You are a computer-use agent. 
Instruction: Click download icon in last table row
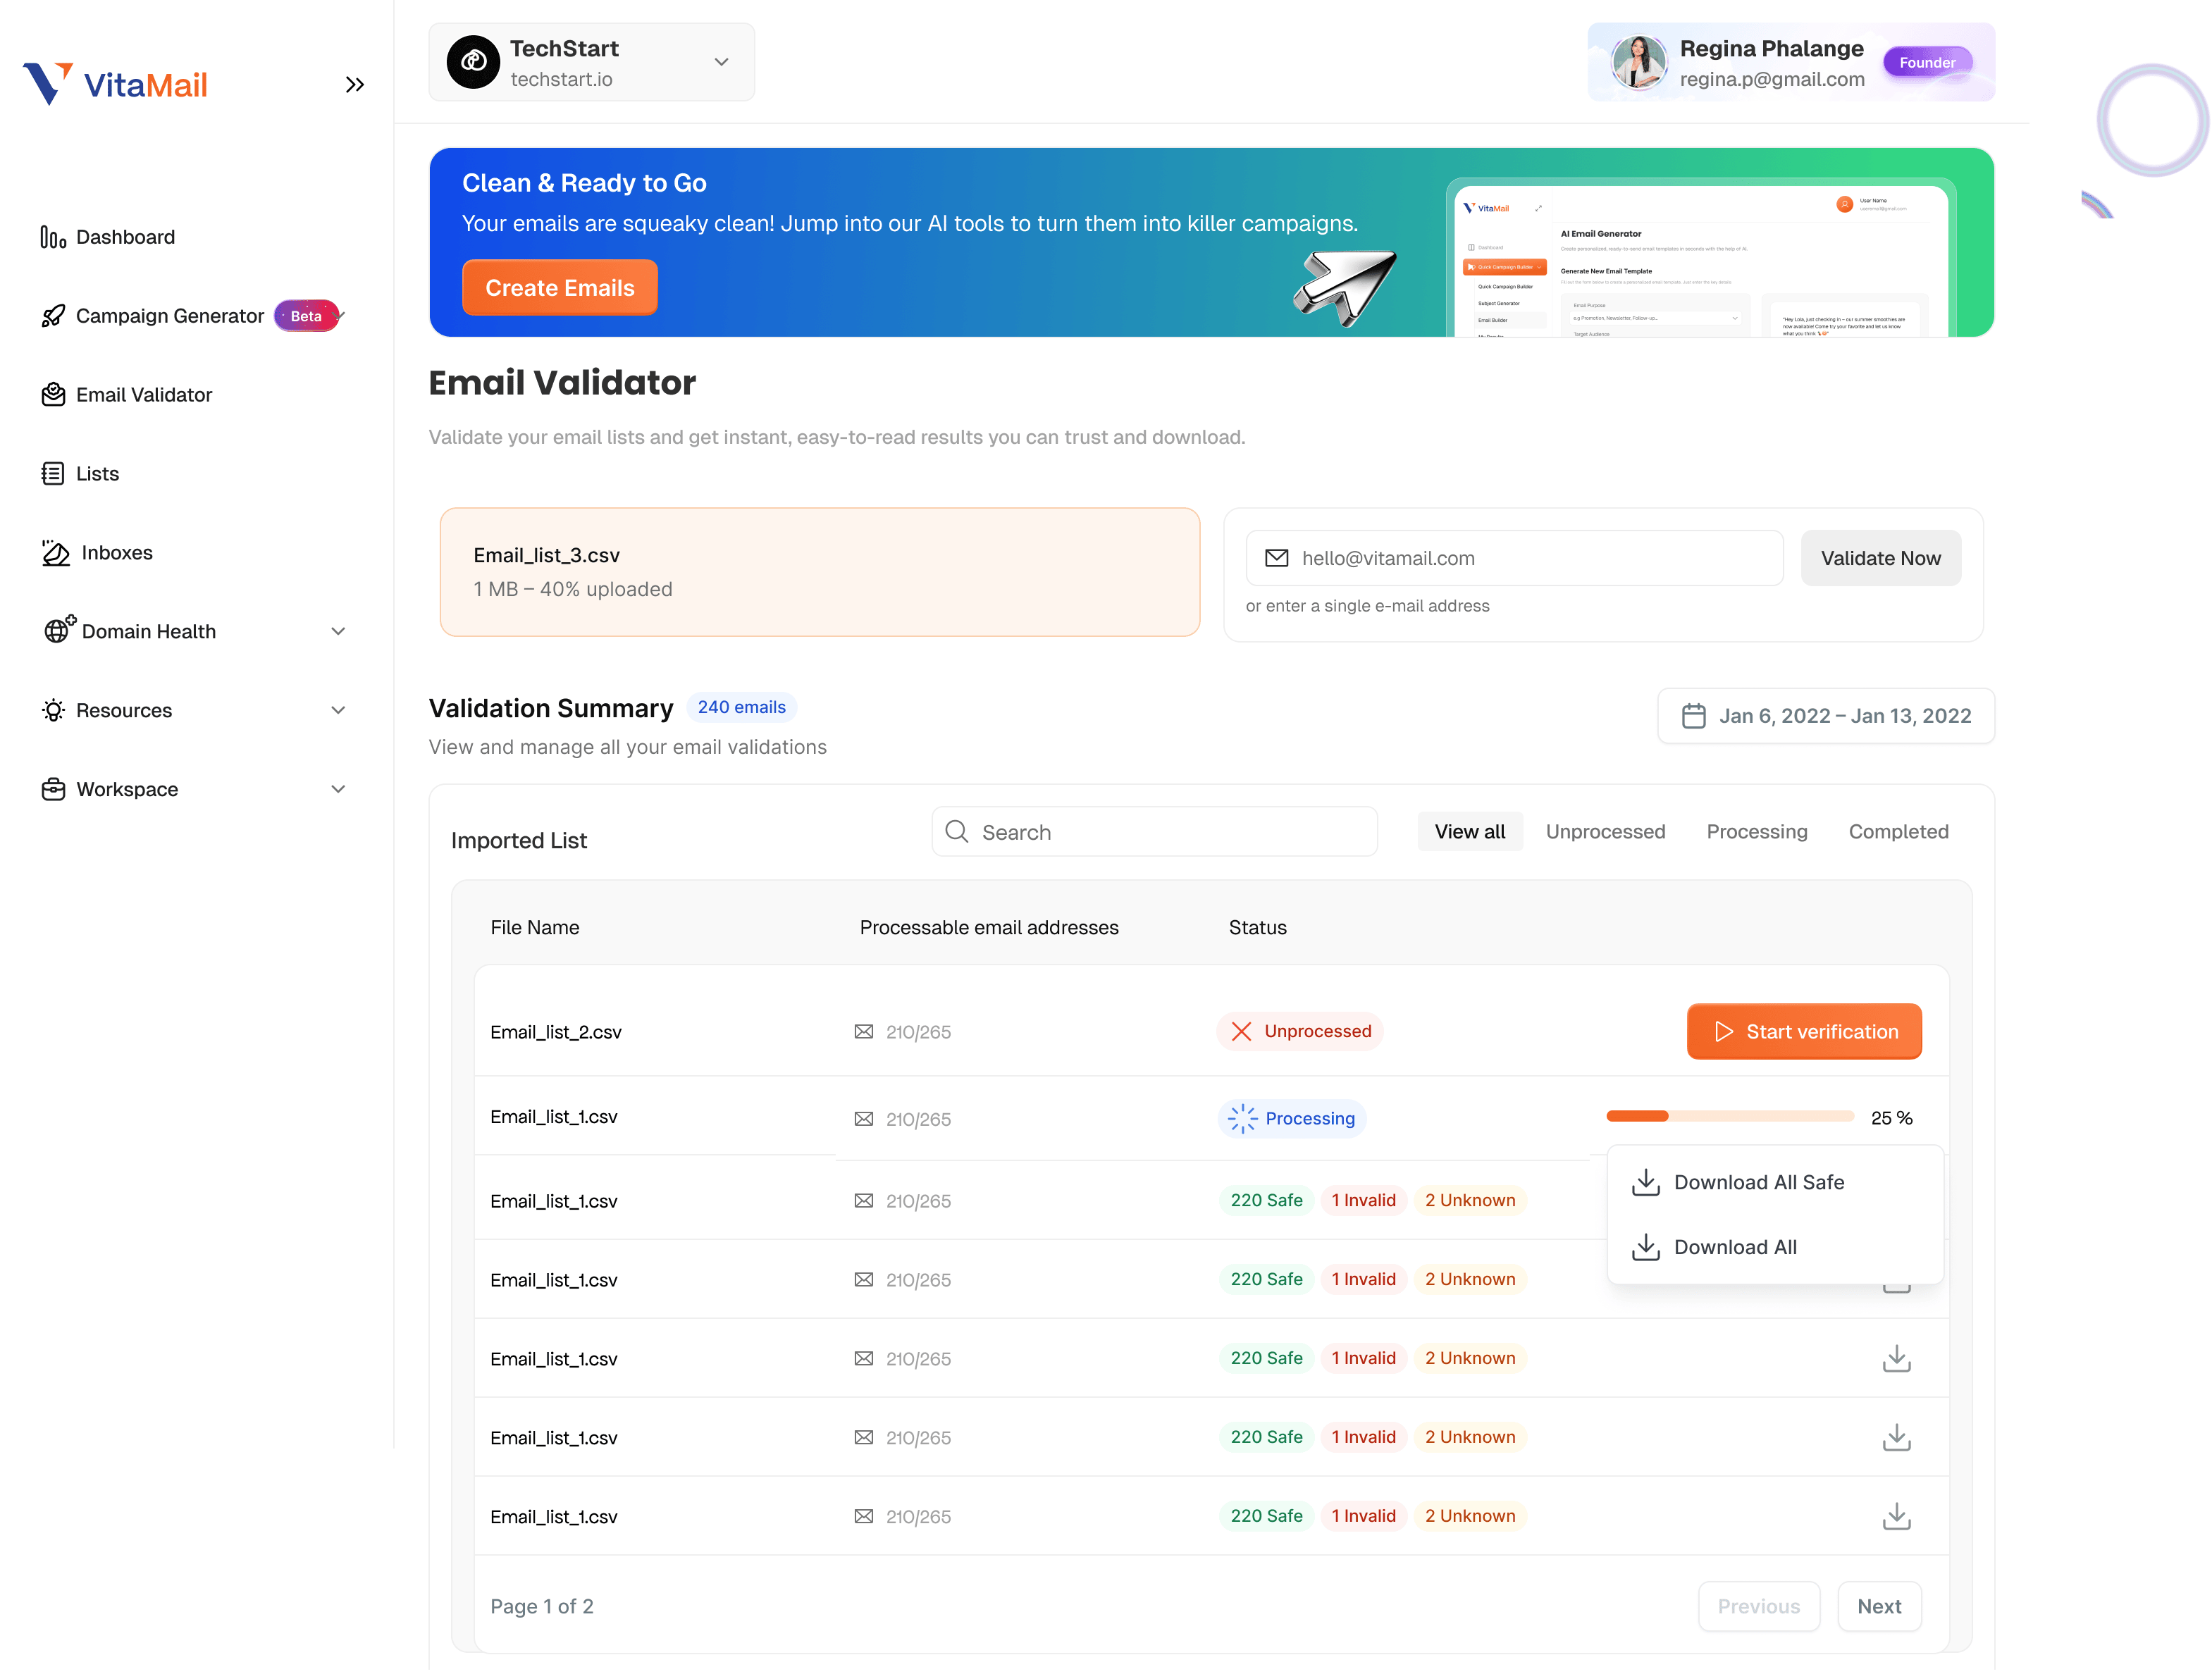pyautogui.click(x=1896, y=1517)
